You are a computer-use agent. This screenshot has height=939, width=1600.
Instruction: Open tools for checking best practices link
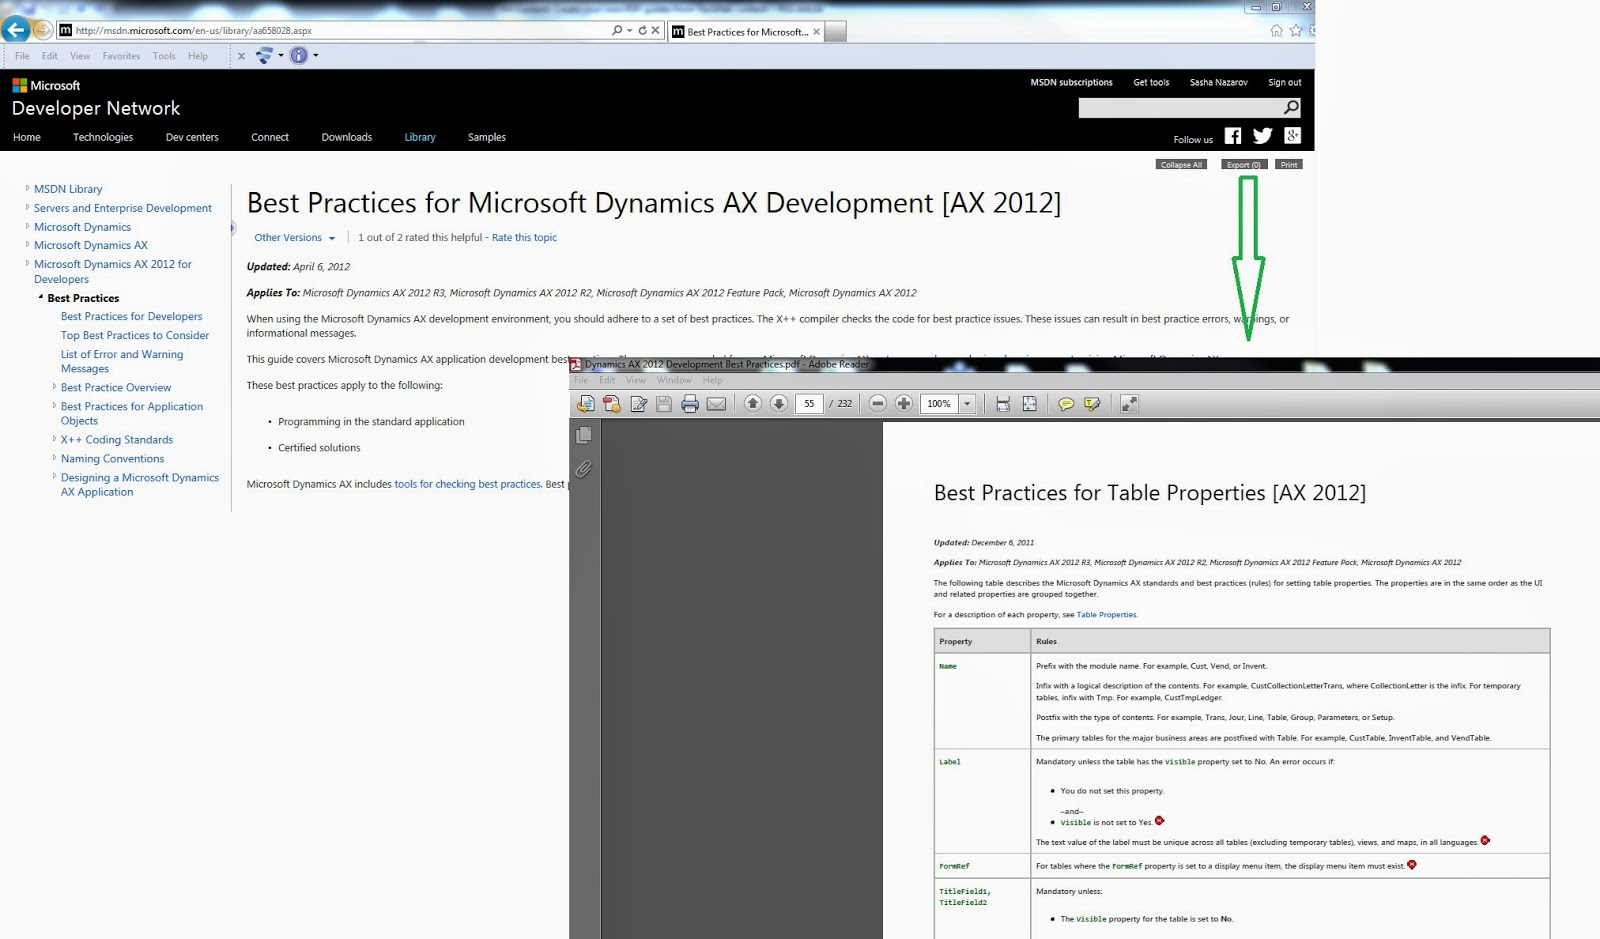(467, 484)
